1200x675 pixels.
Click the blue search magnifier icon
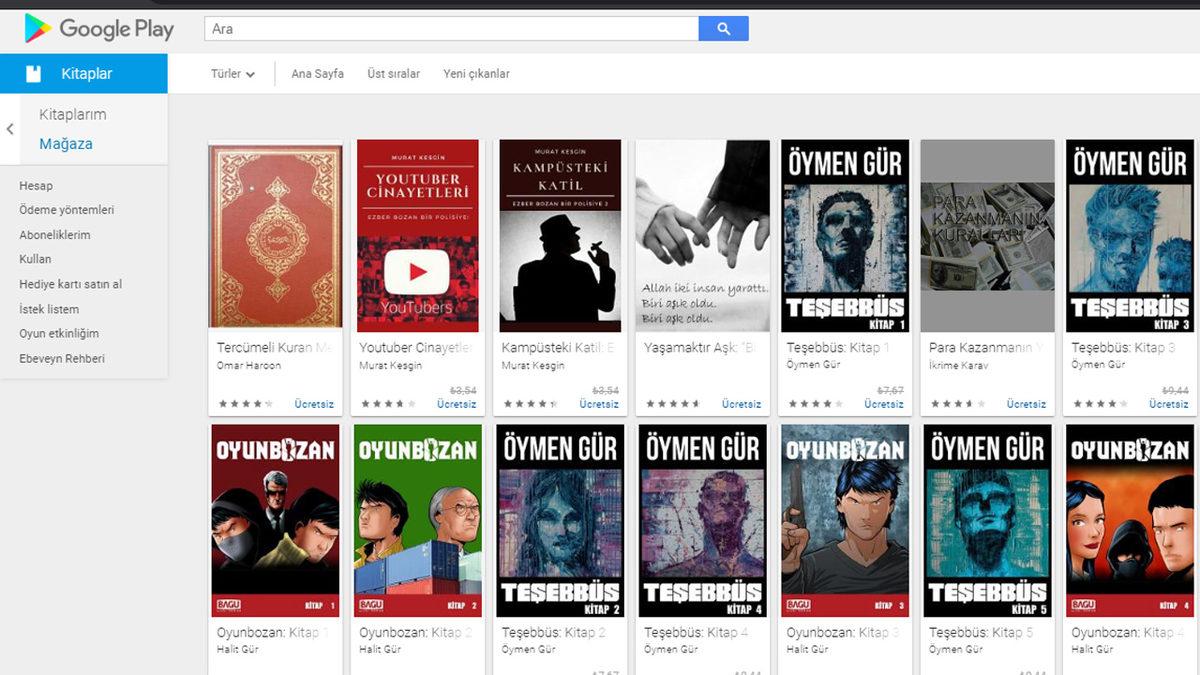(723, 28)
